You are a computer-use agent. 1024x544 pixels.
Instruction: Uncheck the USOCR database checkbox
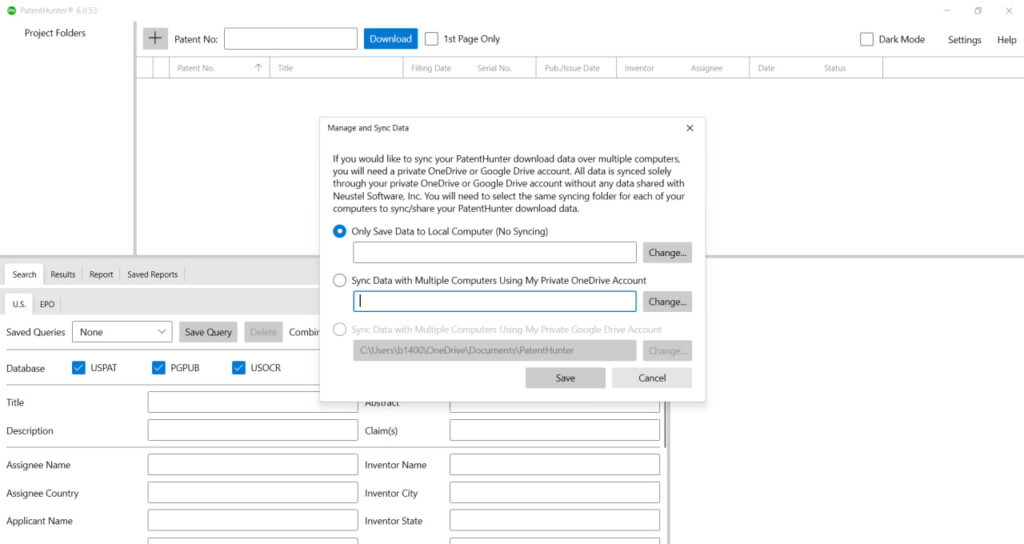[238, 368]
